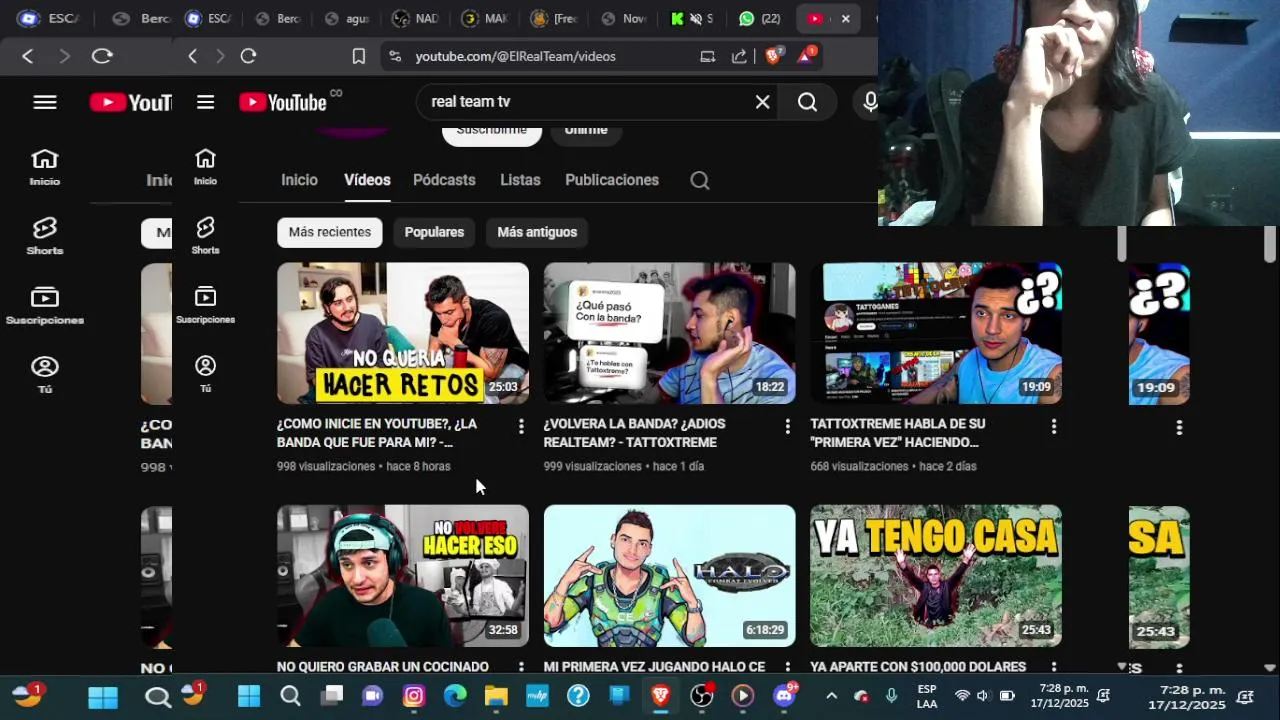Select the 'Más antiguos' filter chip

coord(537,232)
